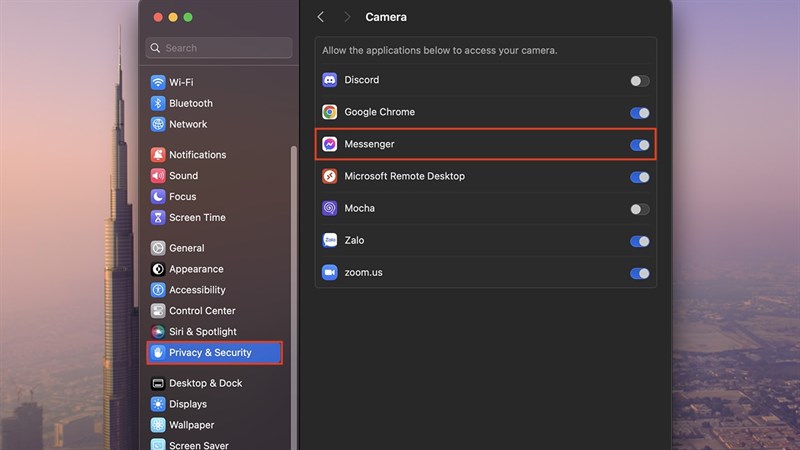800x450 pixels.
Task: Enable camera access for Mocha
Action: pyautogui.click(x=639, y=209)
